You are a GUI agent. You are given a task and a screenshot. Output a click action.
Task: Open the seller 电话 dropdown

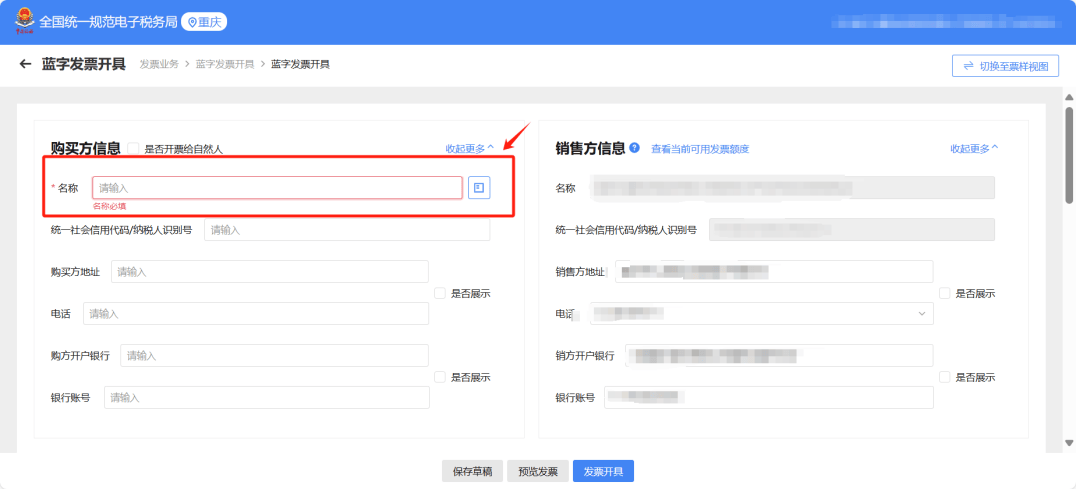click(x=921, y=314)
